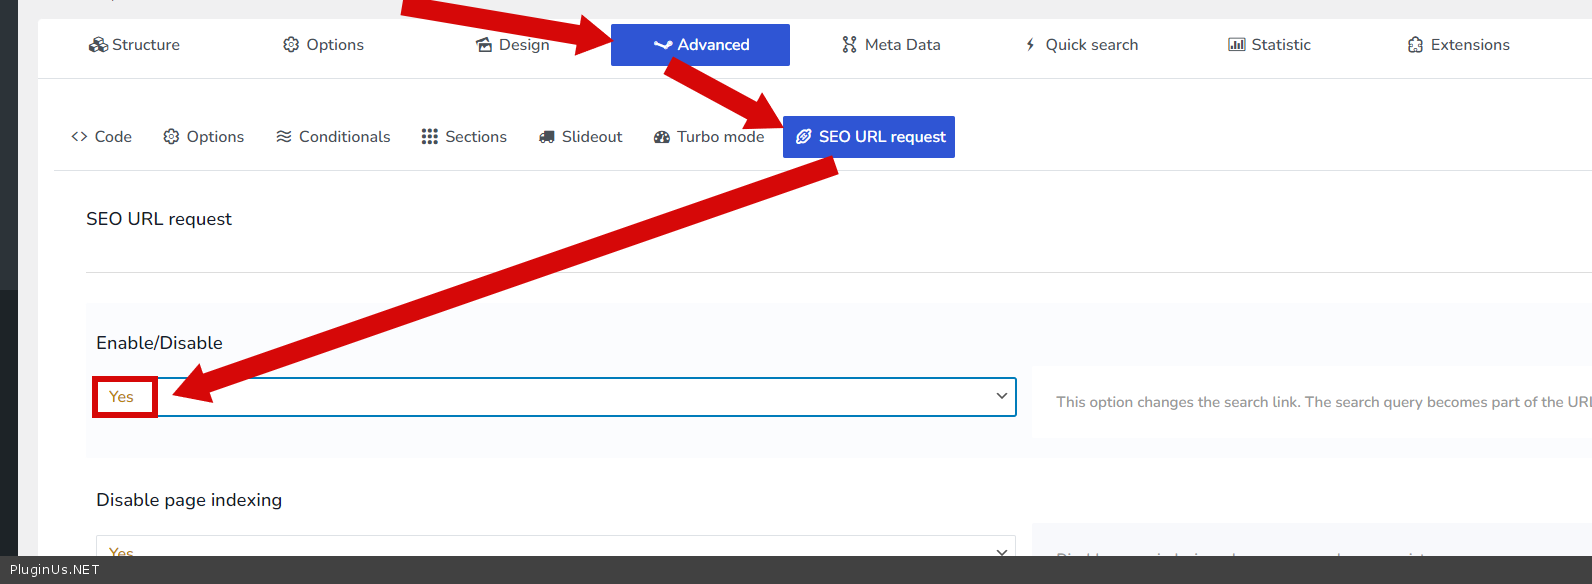1592x584 pixels.
Task: Switch to the Design tab
Action: (513, 45)
